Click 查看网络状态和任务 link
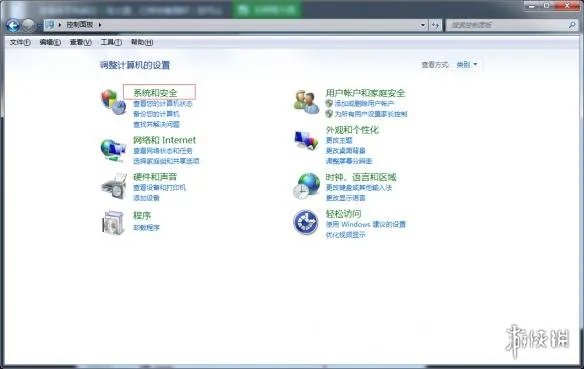584x369 pixels. [163, 150]
